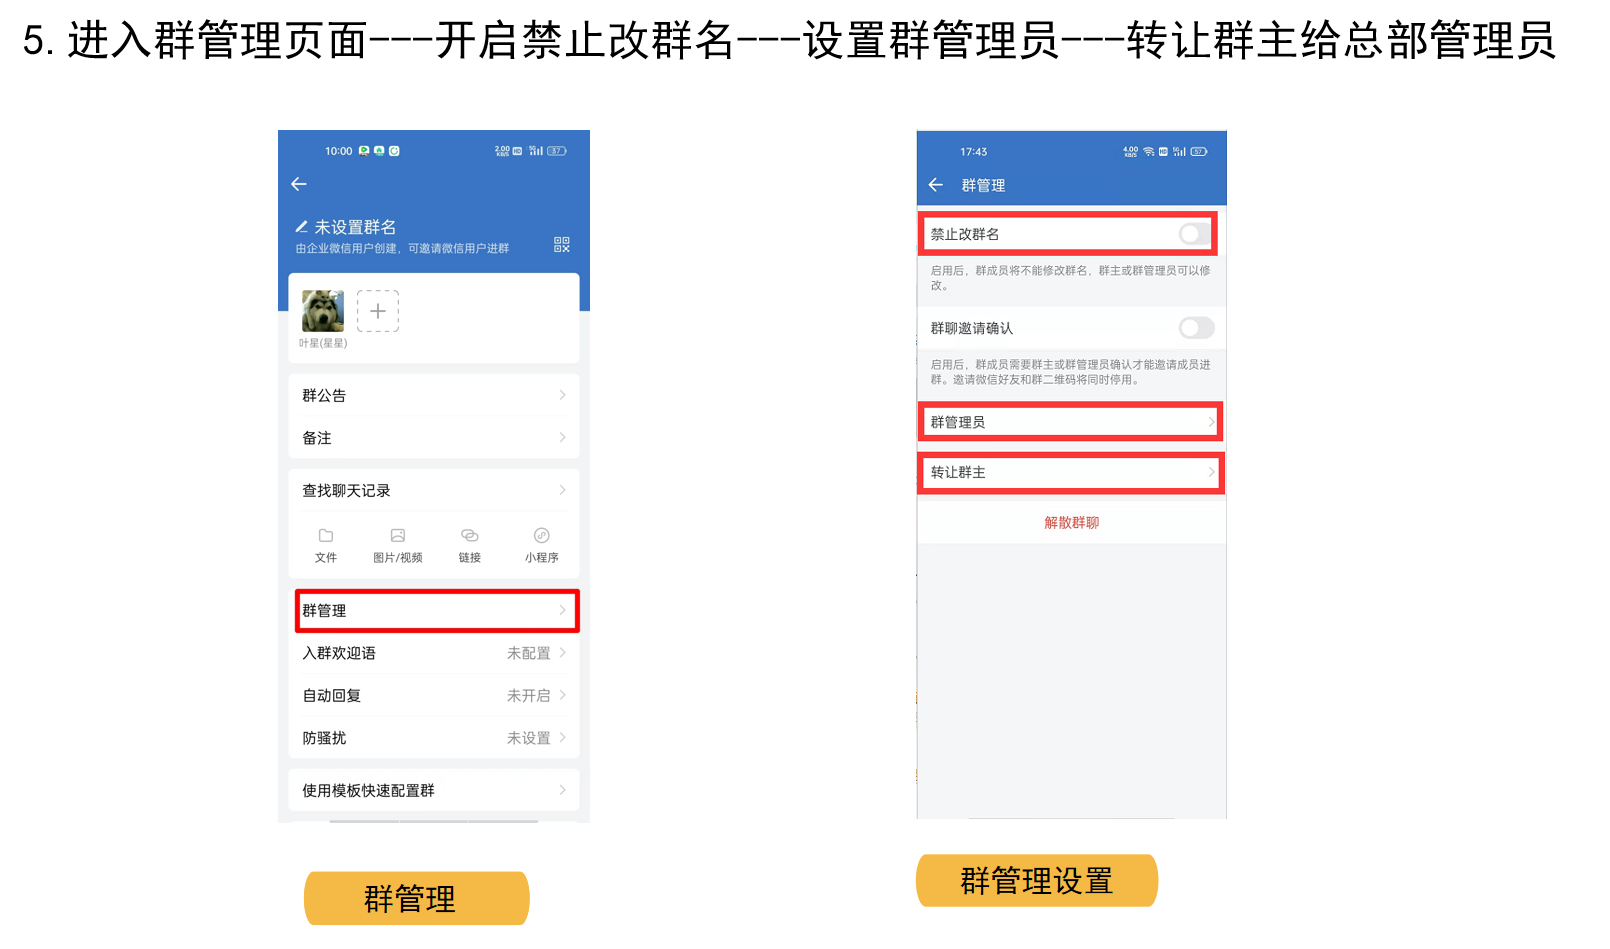Enable the 群聊邀请确认 switch
The width and height of the screenshot is (1610, 949).
coord(1196,328)
